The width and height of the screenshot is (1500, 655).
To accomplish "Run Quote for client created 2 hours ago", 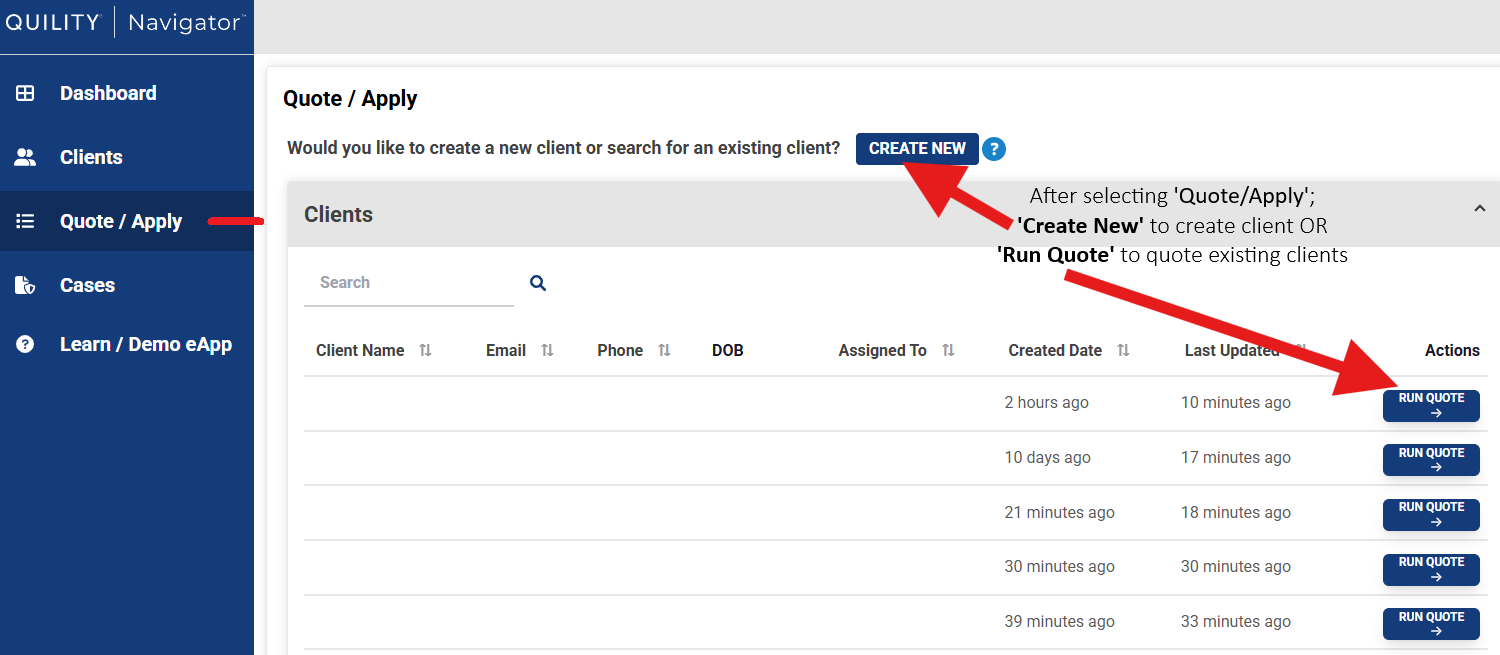I will pyautogui.click(x=1431, y=405).
